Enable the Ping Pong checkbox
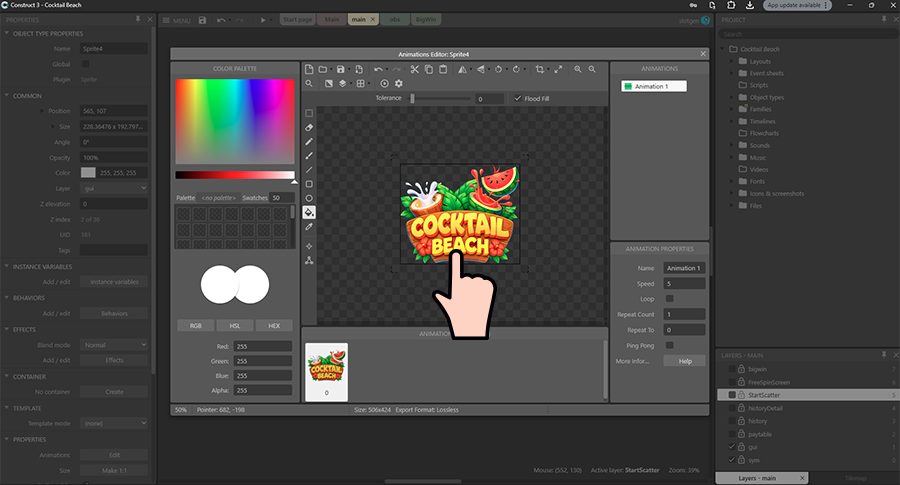The height and width of the screenshot is (485, 900). point(669,345)
